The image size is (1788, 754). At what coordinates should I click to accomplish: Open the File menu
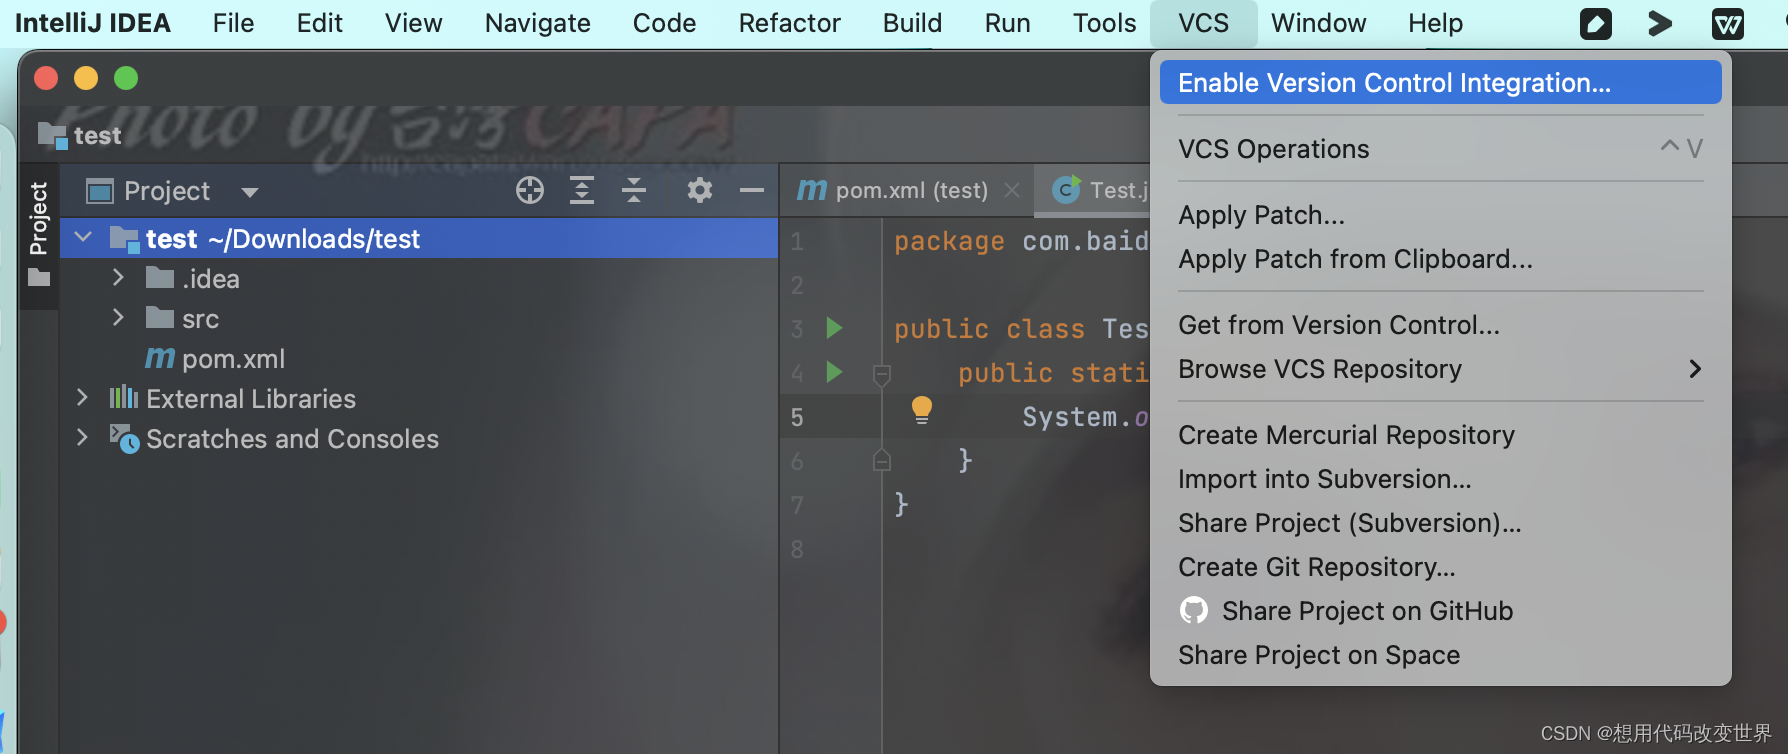tap(234, 23)
